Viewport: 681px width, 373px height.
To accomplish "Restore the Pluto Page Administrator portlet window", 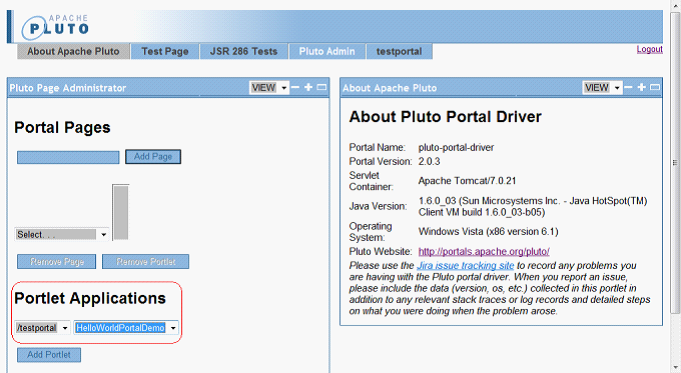I will click(321, 87).
